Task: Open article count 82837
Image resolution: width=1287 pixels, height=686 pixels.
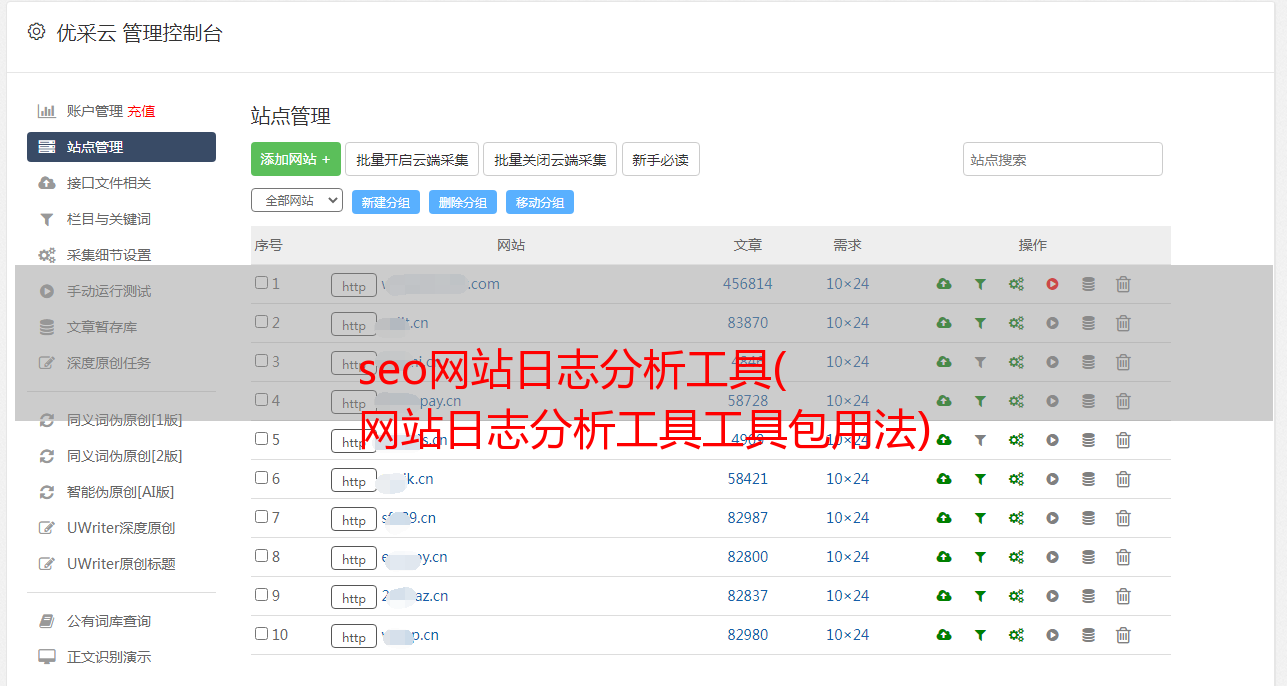Action: pos(748,596)
